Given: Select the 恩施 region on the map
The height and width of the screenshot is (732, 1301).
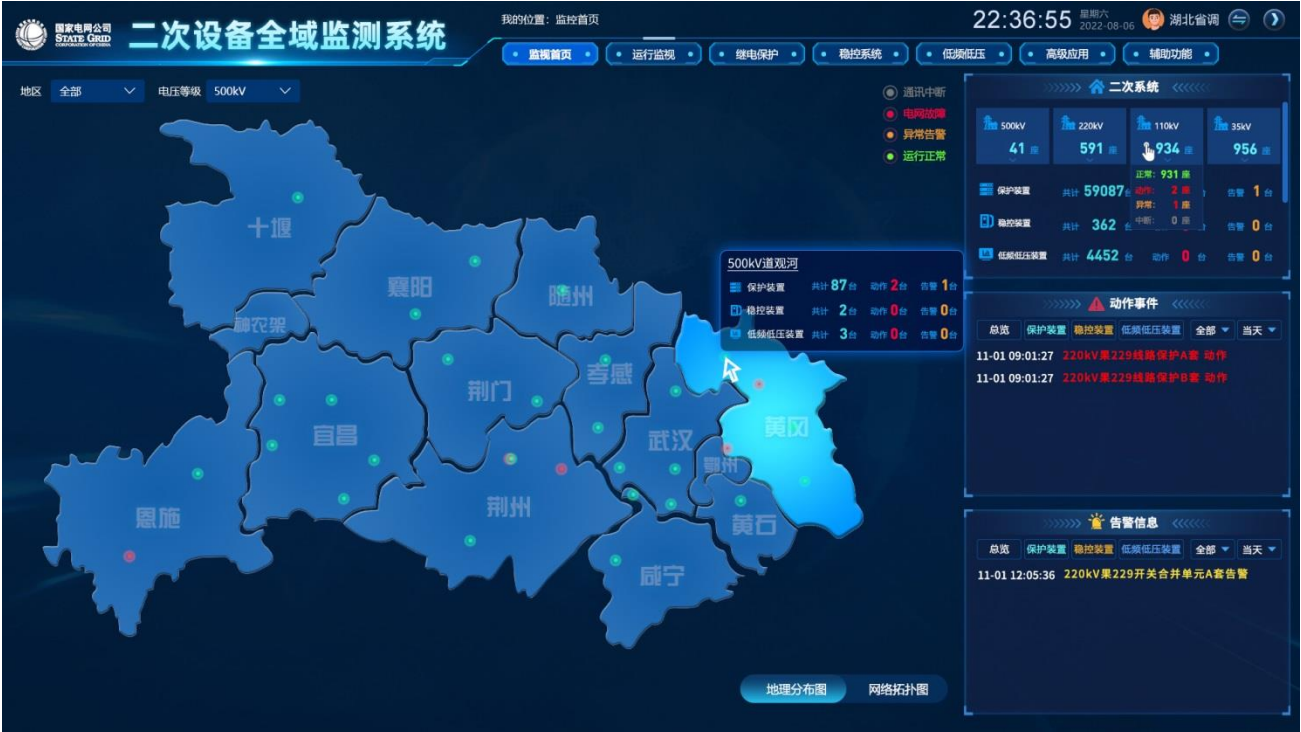Looking at the screenshot, I should click(x=158, y=518).
